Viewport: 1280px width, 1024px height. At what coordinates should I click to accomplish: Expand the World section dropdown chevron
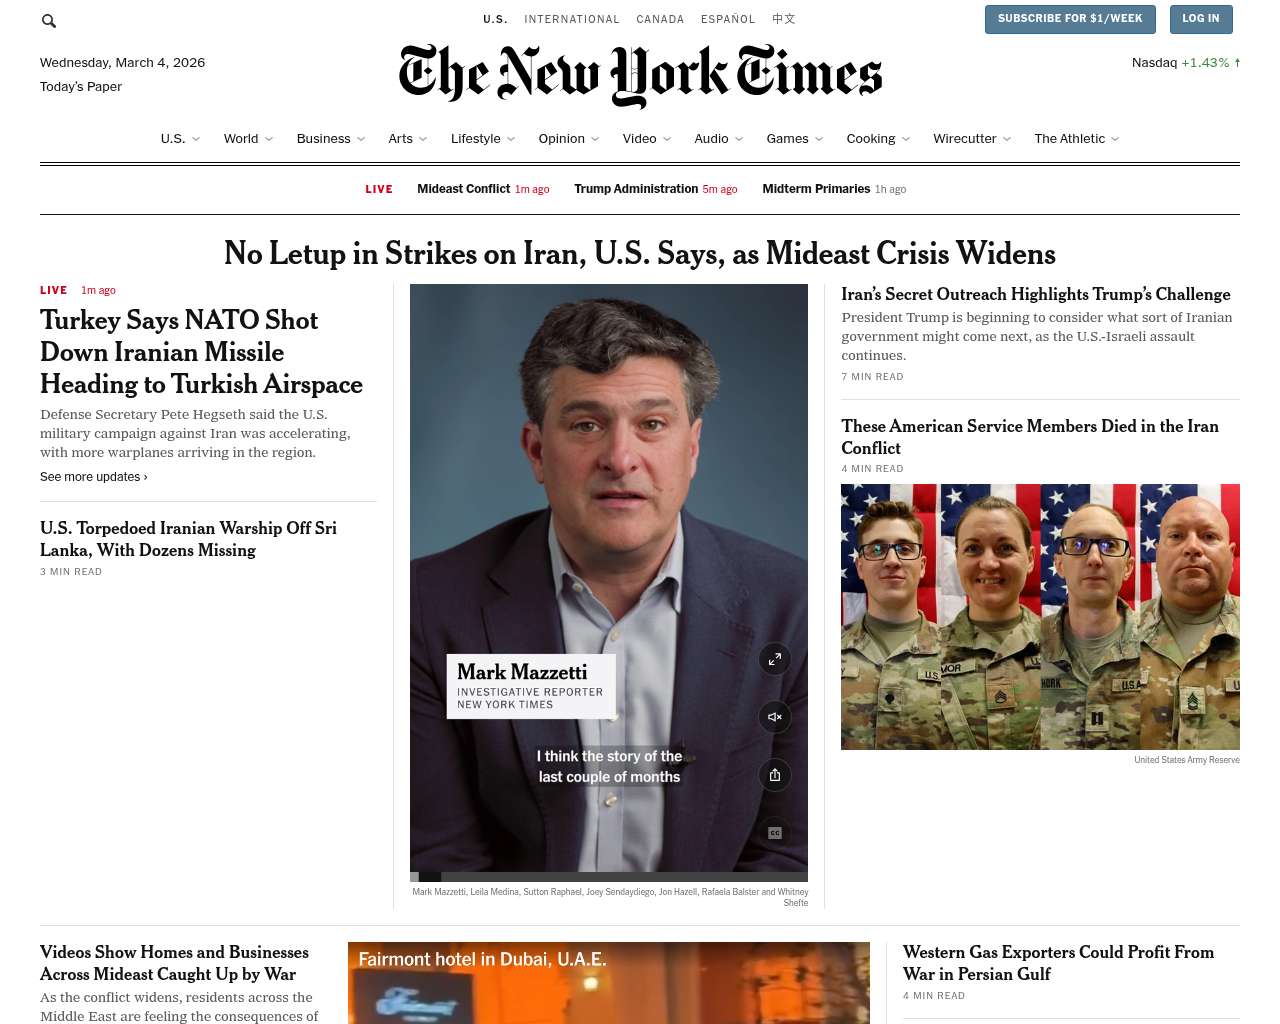coord(270,139)
